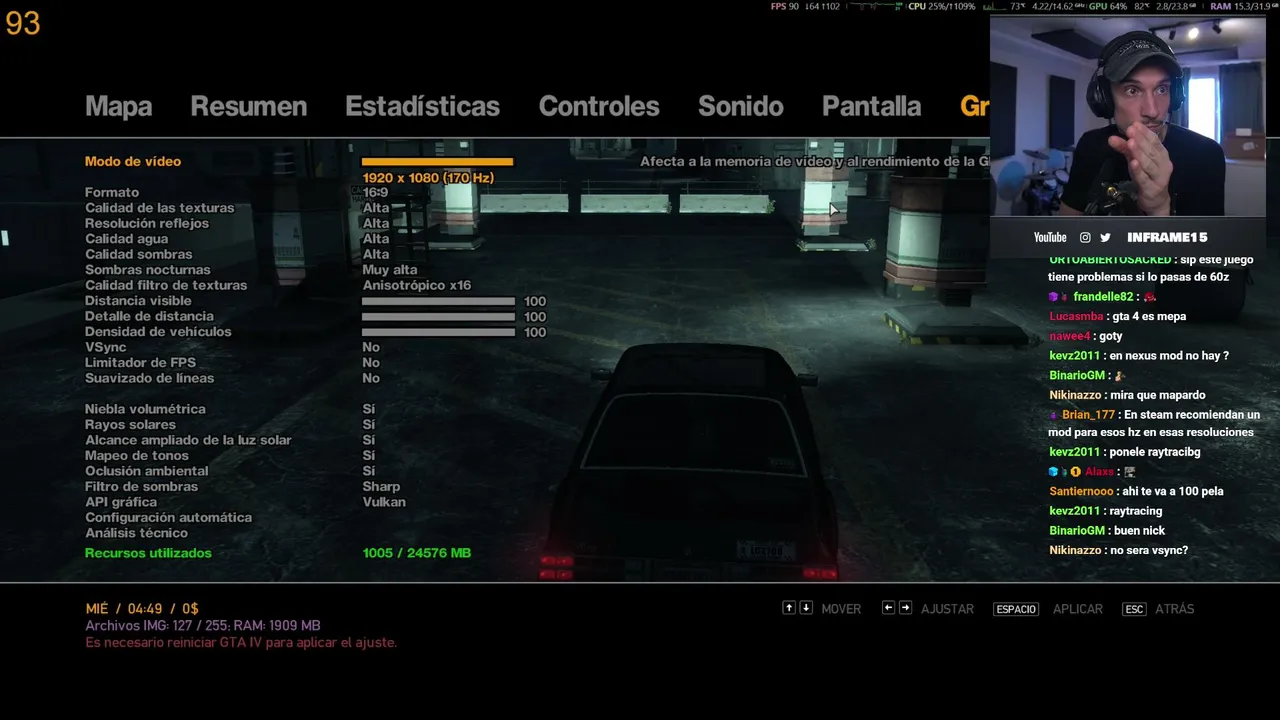
Task: Click the ESC key icon
Action: (1134, 609)
